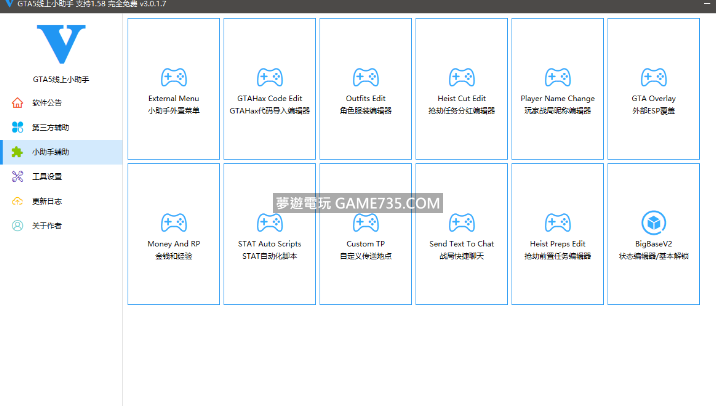This screenshot has width=716, height=406.
Task: Open the External Menu gamepad icon
Action: coord(174,78)
